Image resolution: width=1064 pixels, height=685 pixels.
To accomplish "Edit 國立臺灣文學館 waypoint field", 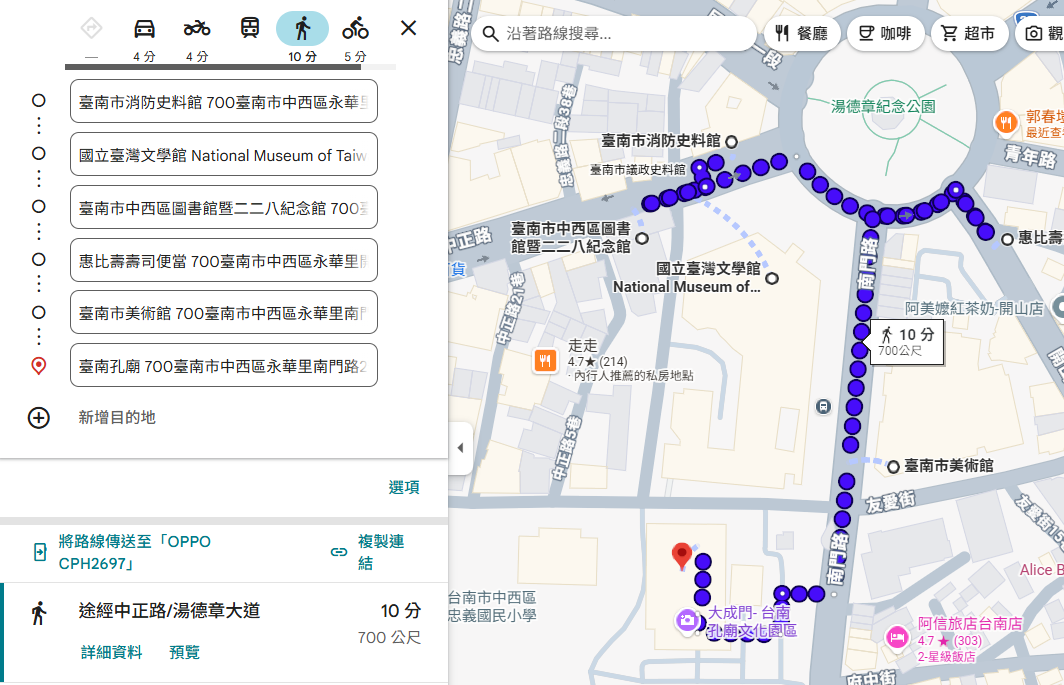I will tap(223, 155).
